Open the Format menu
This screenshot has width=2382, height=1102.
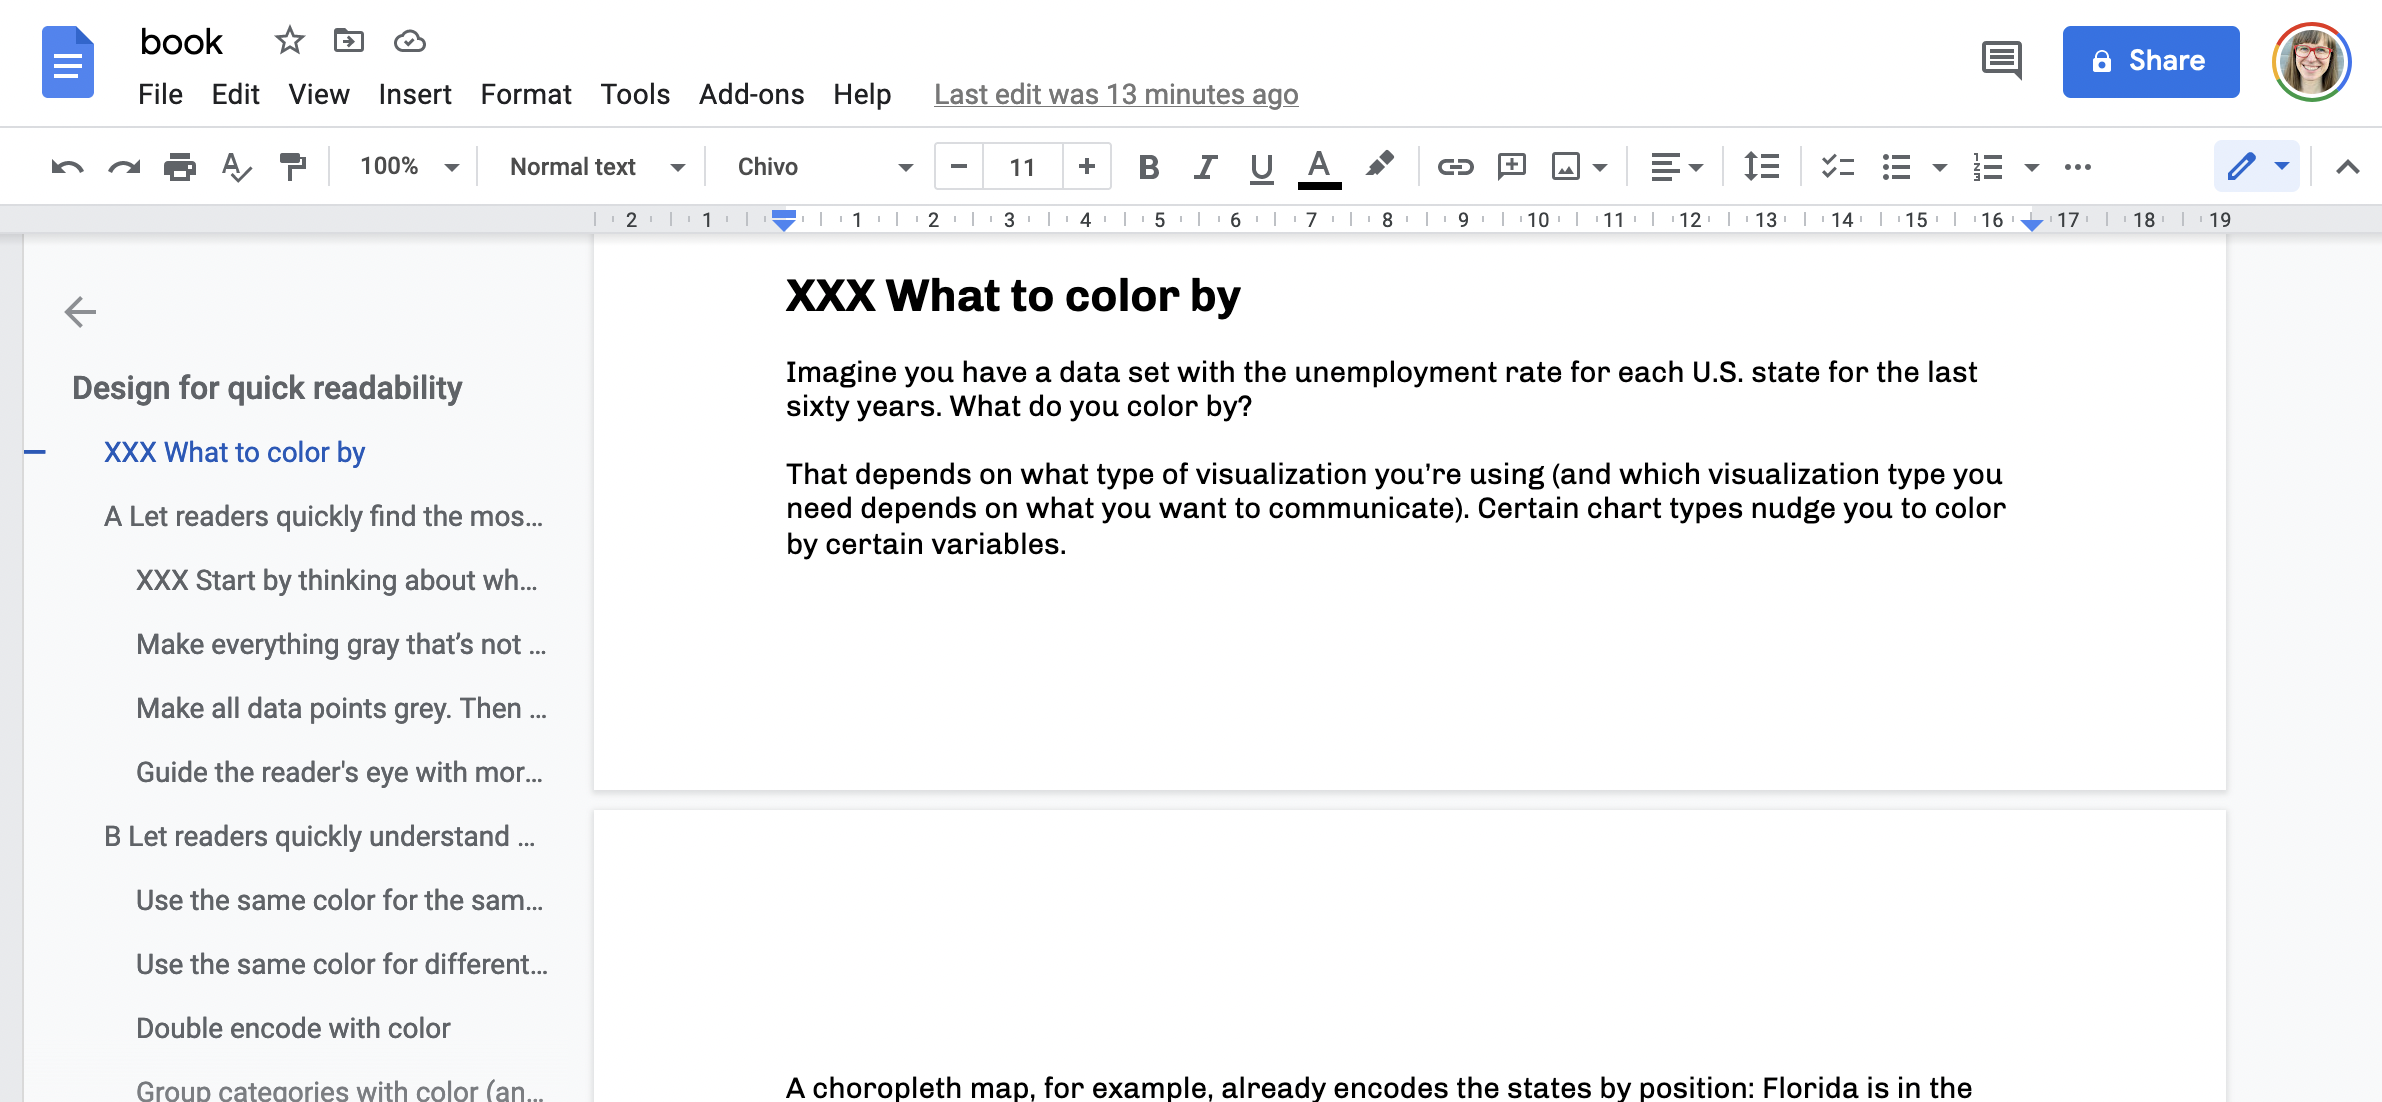tap(525, 94)
